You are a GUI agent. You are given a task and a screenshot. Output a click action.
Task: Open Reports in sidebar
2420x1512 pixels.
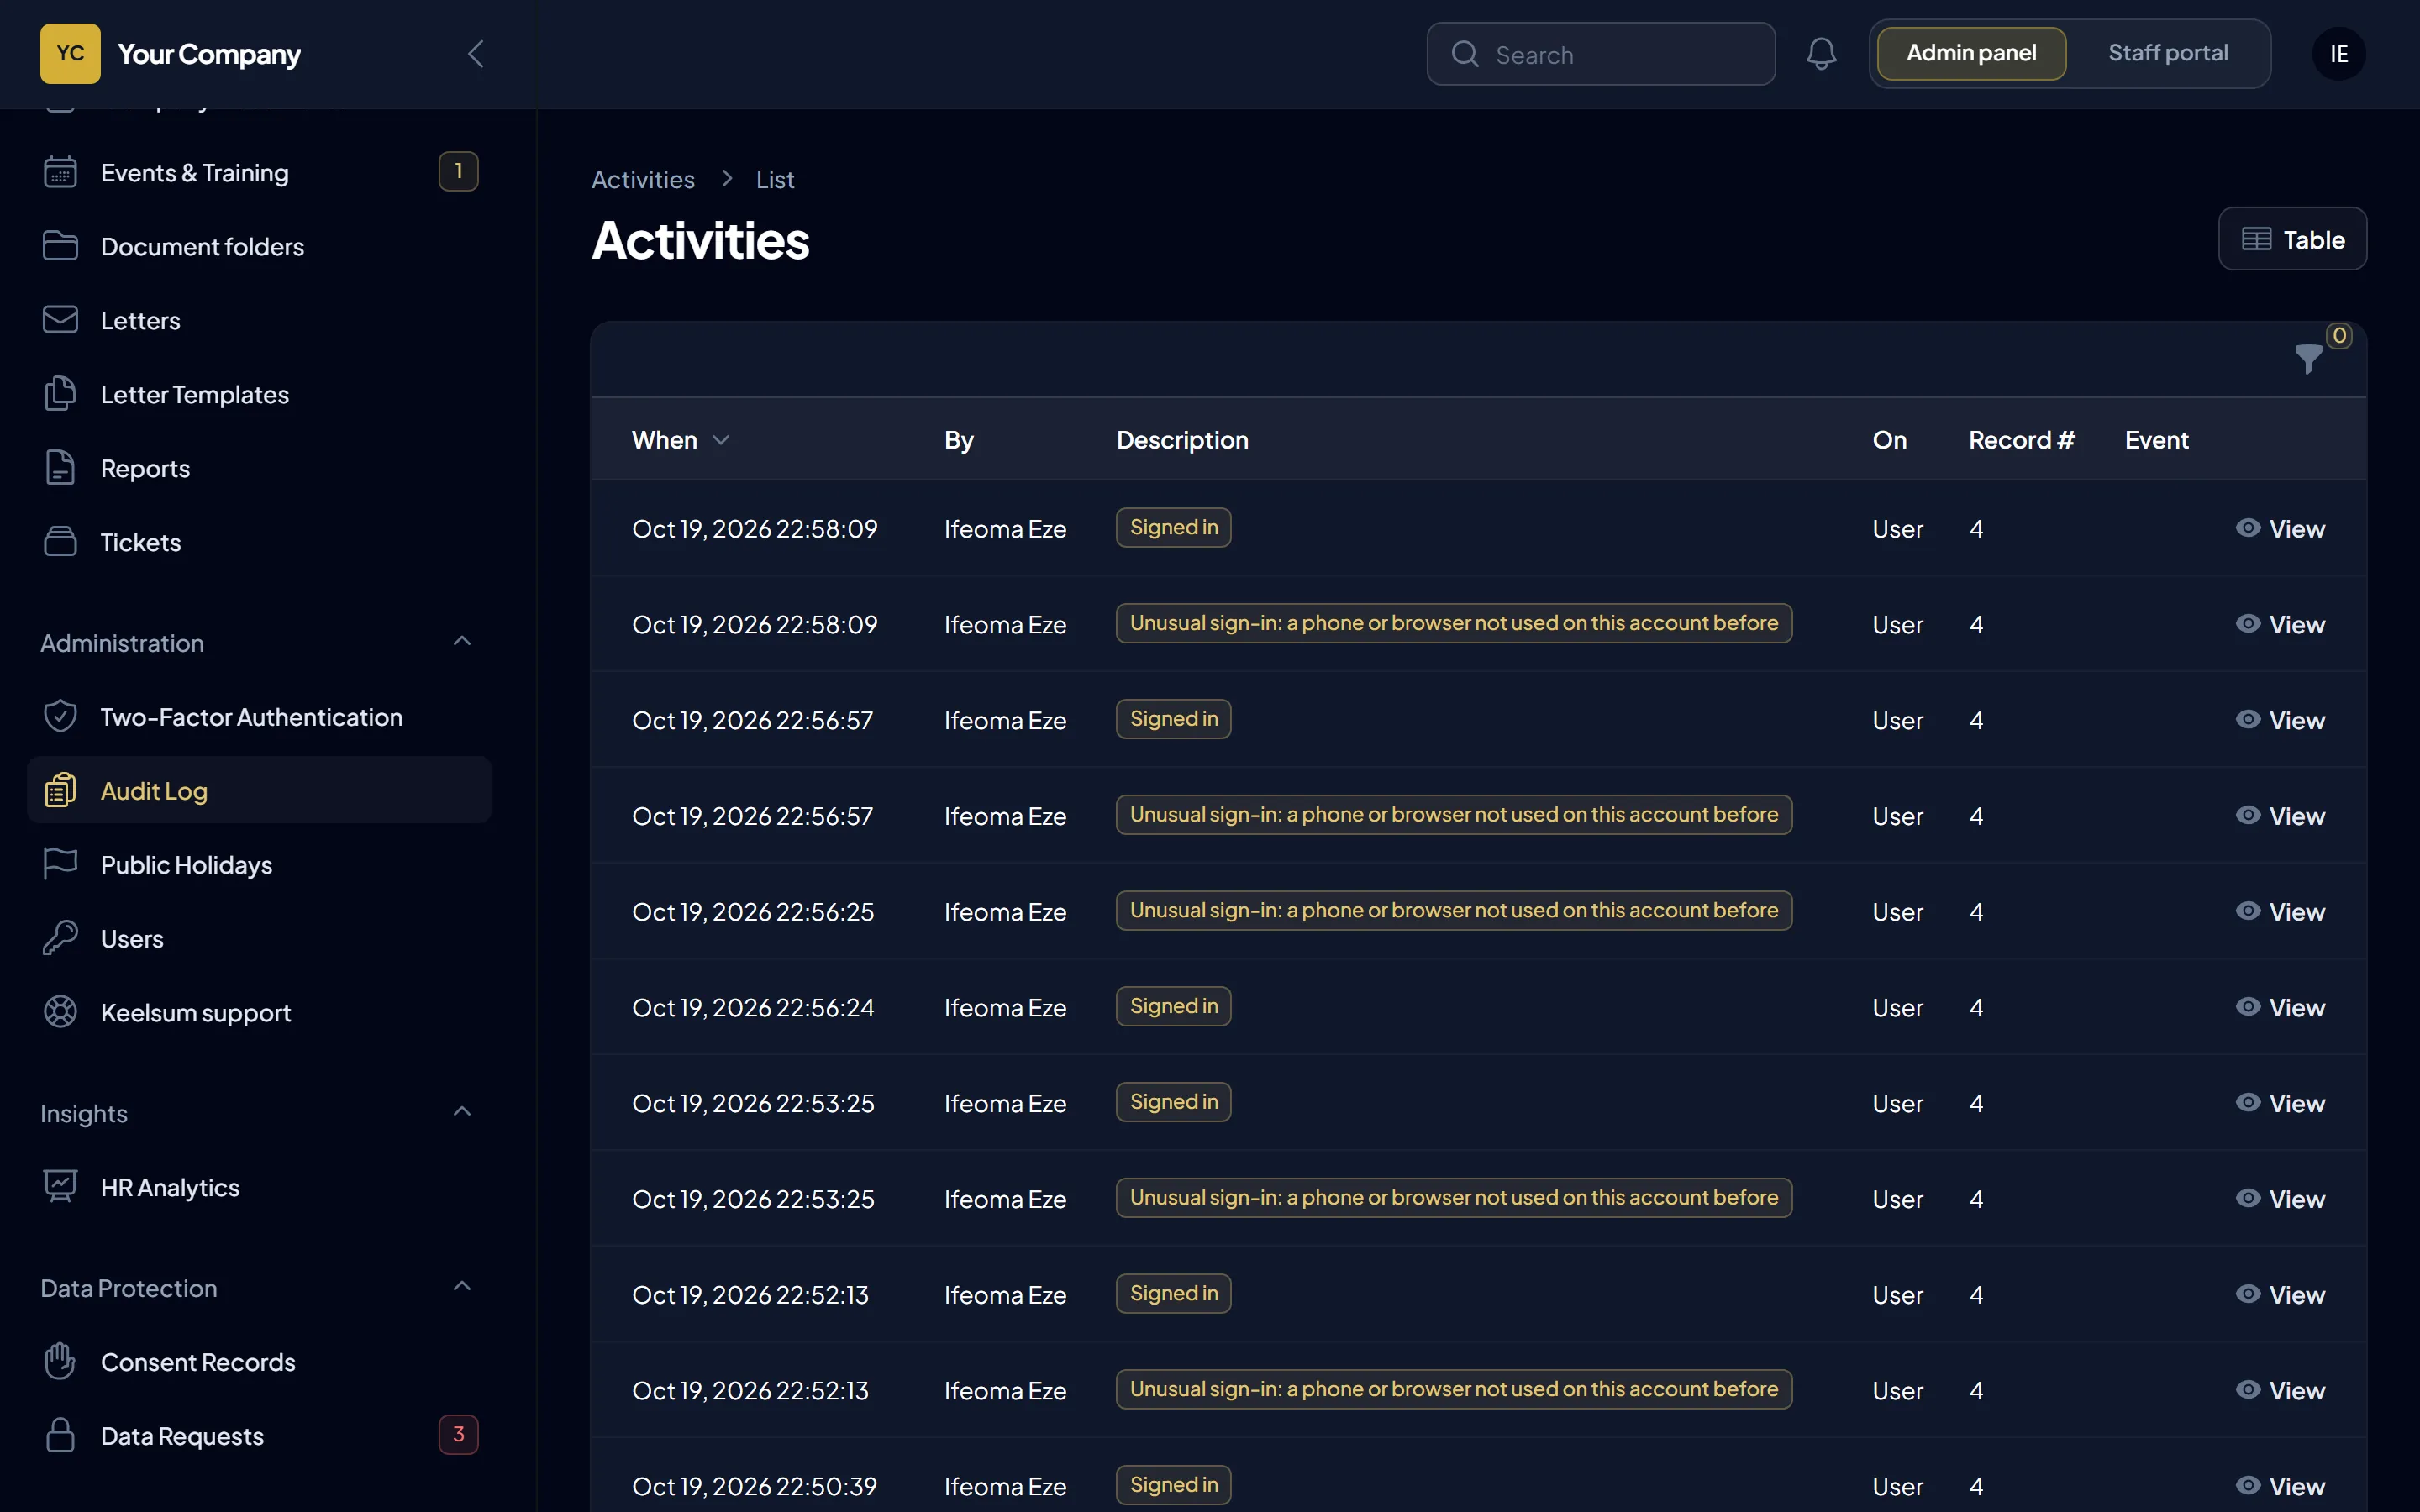point(259,468)
